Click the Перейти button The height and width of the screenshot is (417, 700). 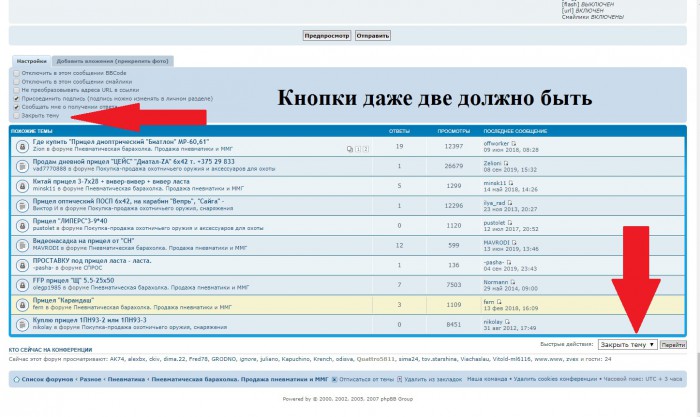pyautogui.click(x=673, y=345)
